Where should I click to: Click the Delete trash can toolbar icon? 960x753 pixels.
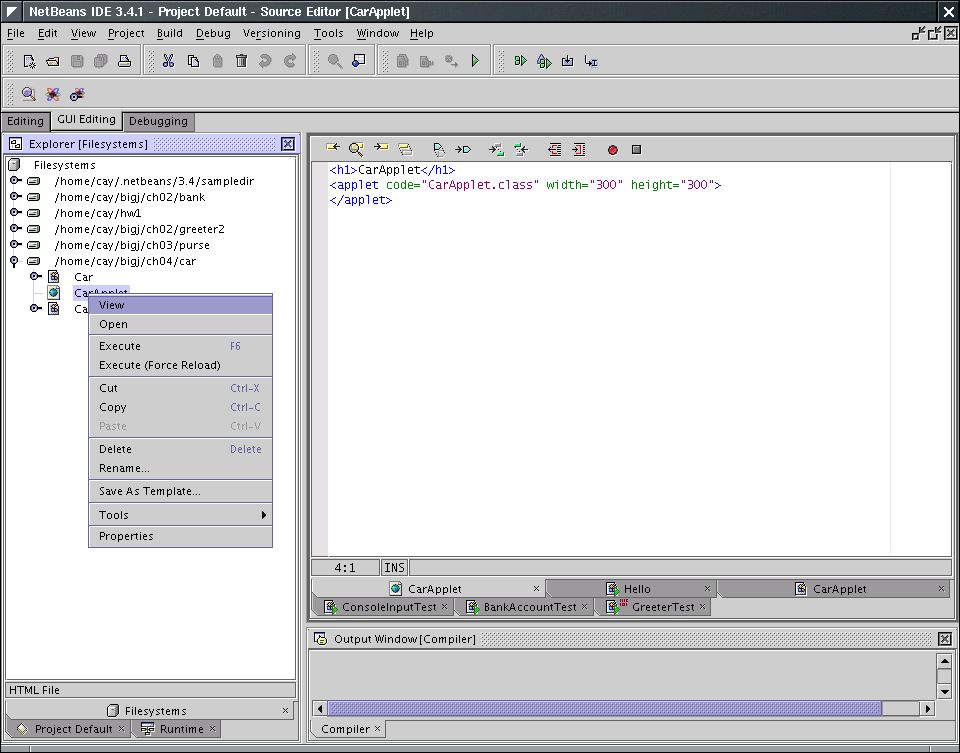click(241, 61)
